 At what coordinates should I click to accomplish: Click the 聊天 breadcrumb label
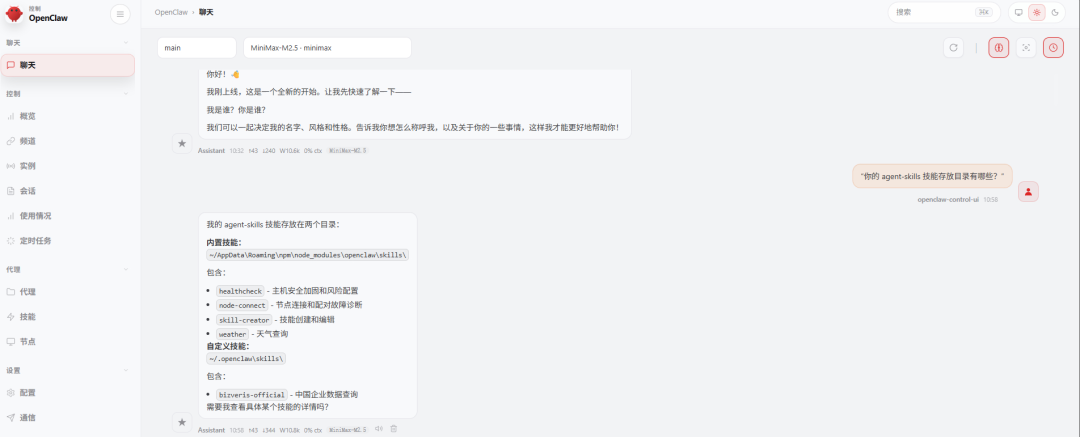click(206, 12)
